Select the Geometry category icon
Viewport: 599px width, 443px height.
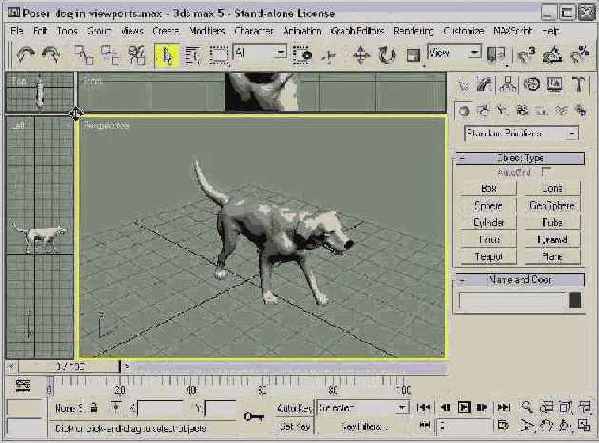[x=464, y=111]
